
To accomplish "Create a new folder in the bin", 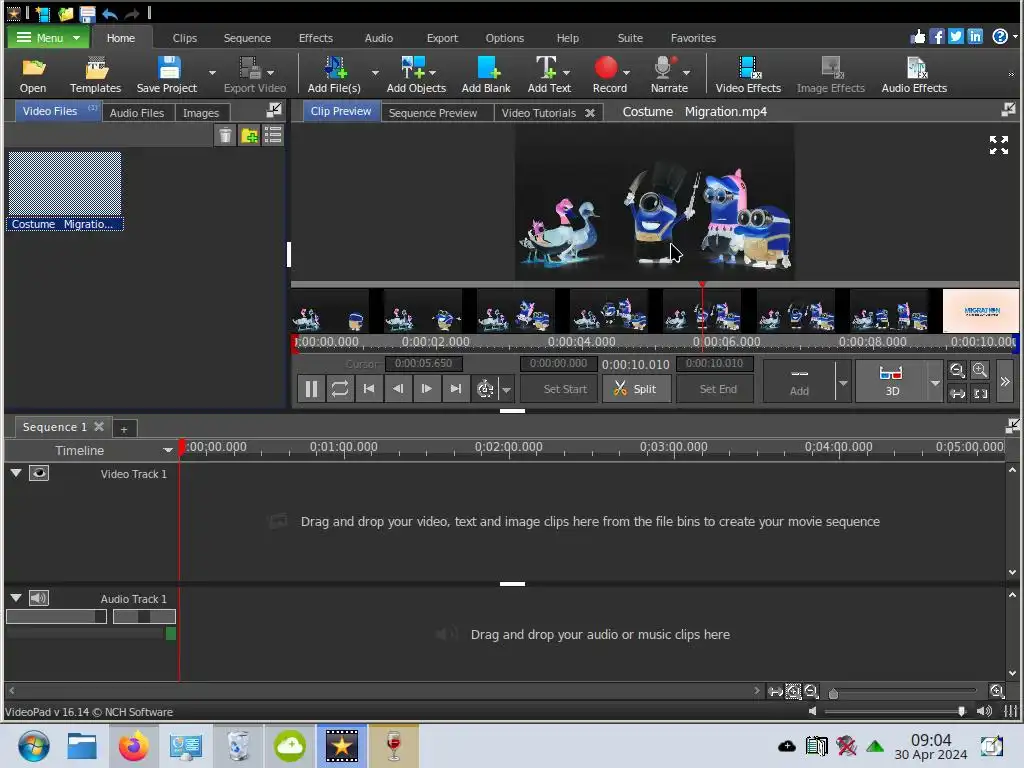I will [249, 136].
